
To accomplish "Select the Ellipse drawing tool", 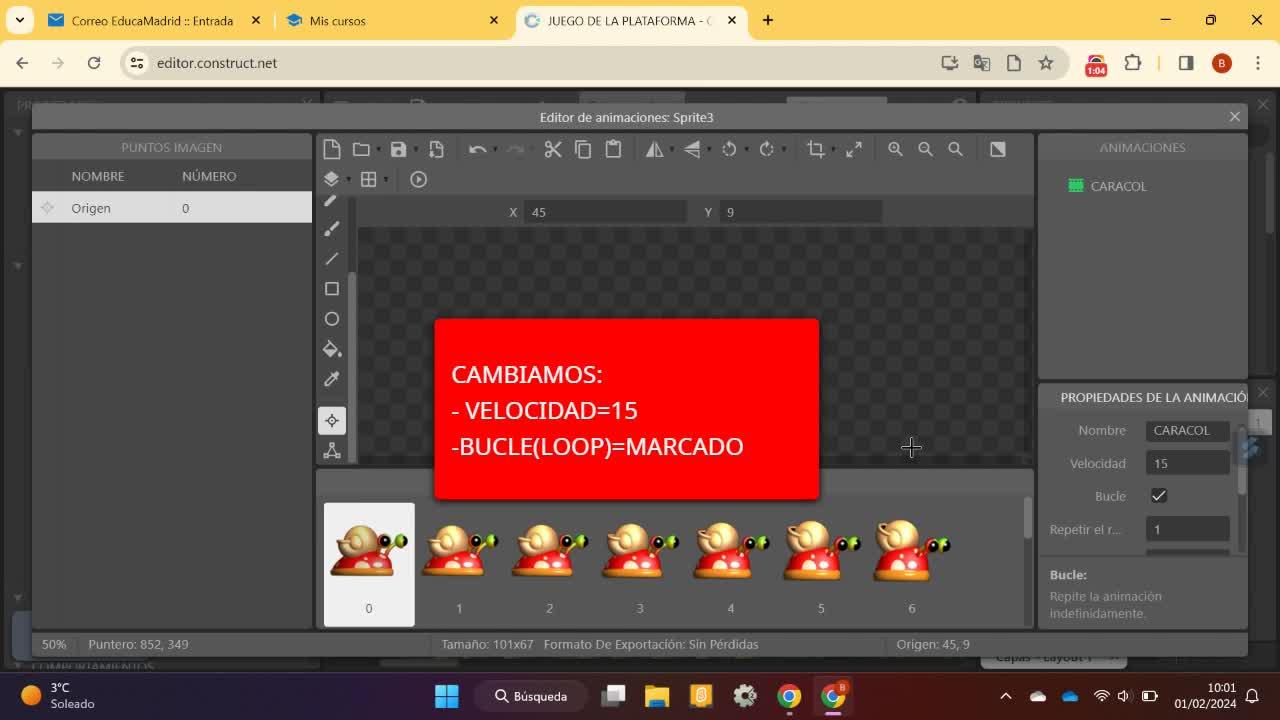I will pos(332,319).
